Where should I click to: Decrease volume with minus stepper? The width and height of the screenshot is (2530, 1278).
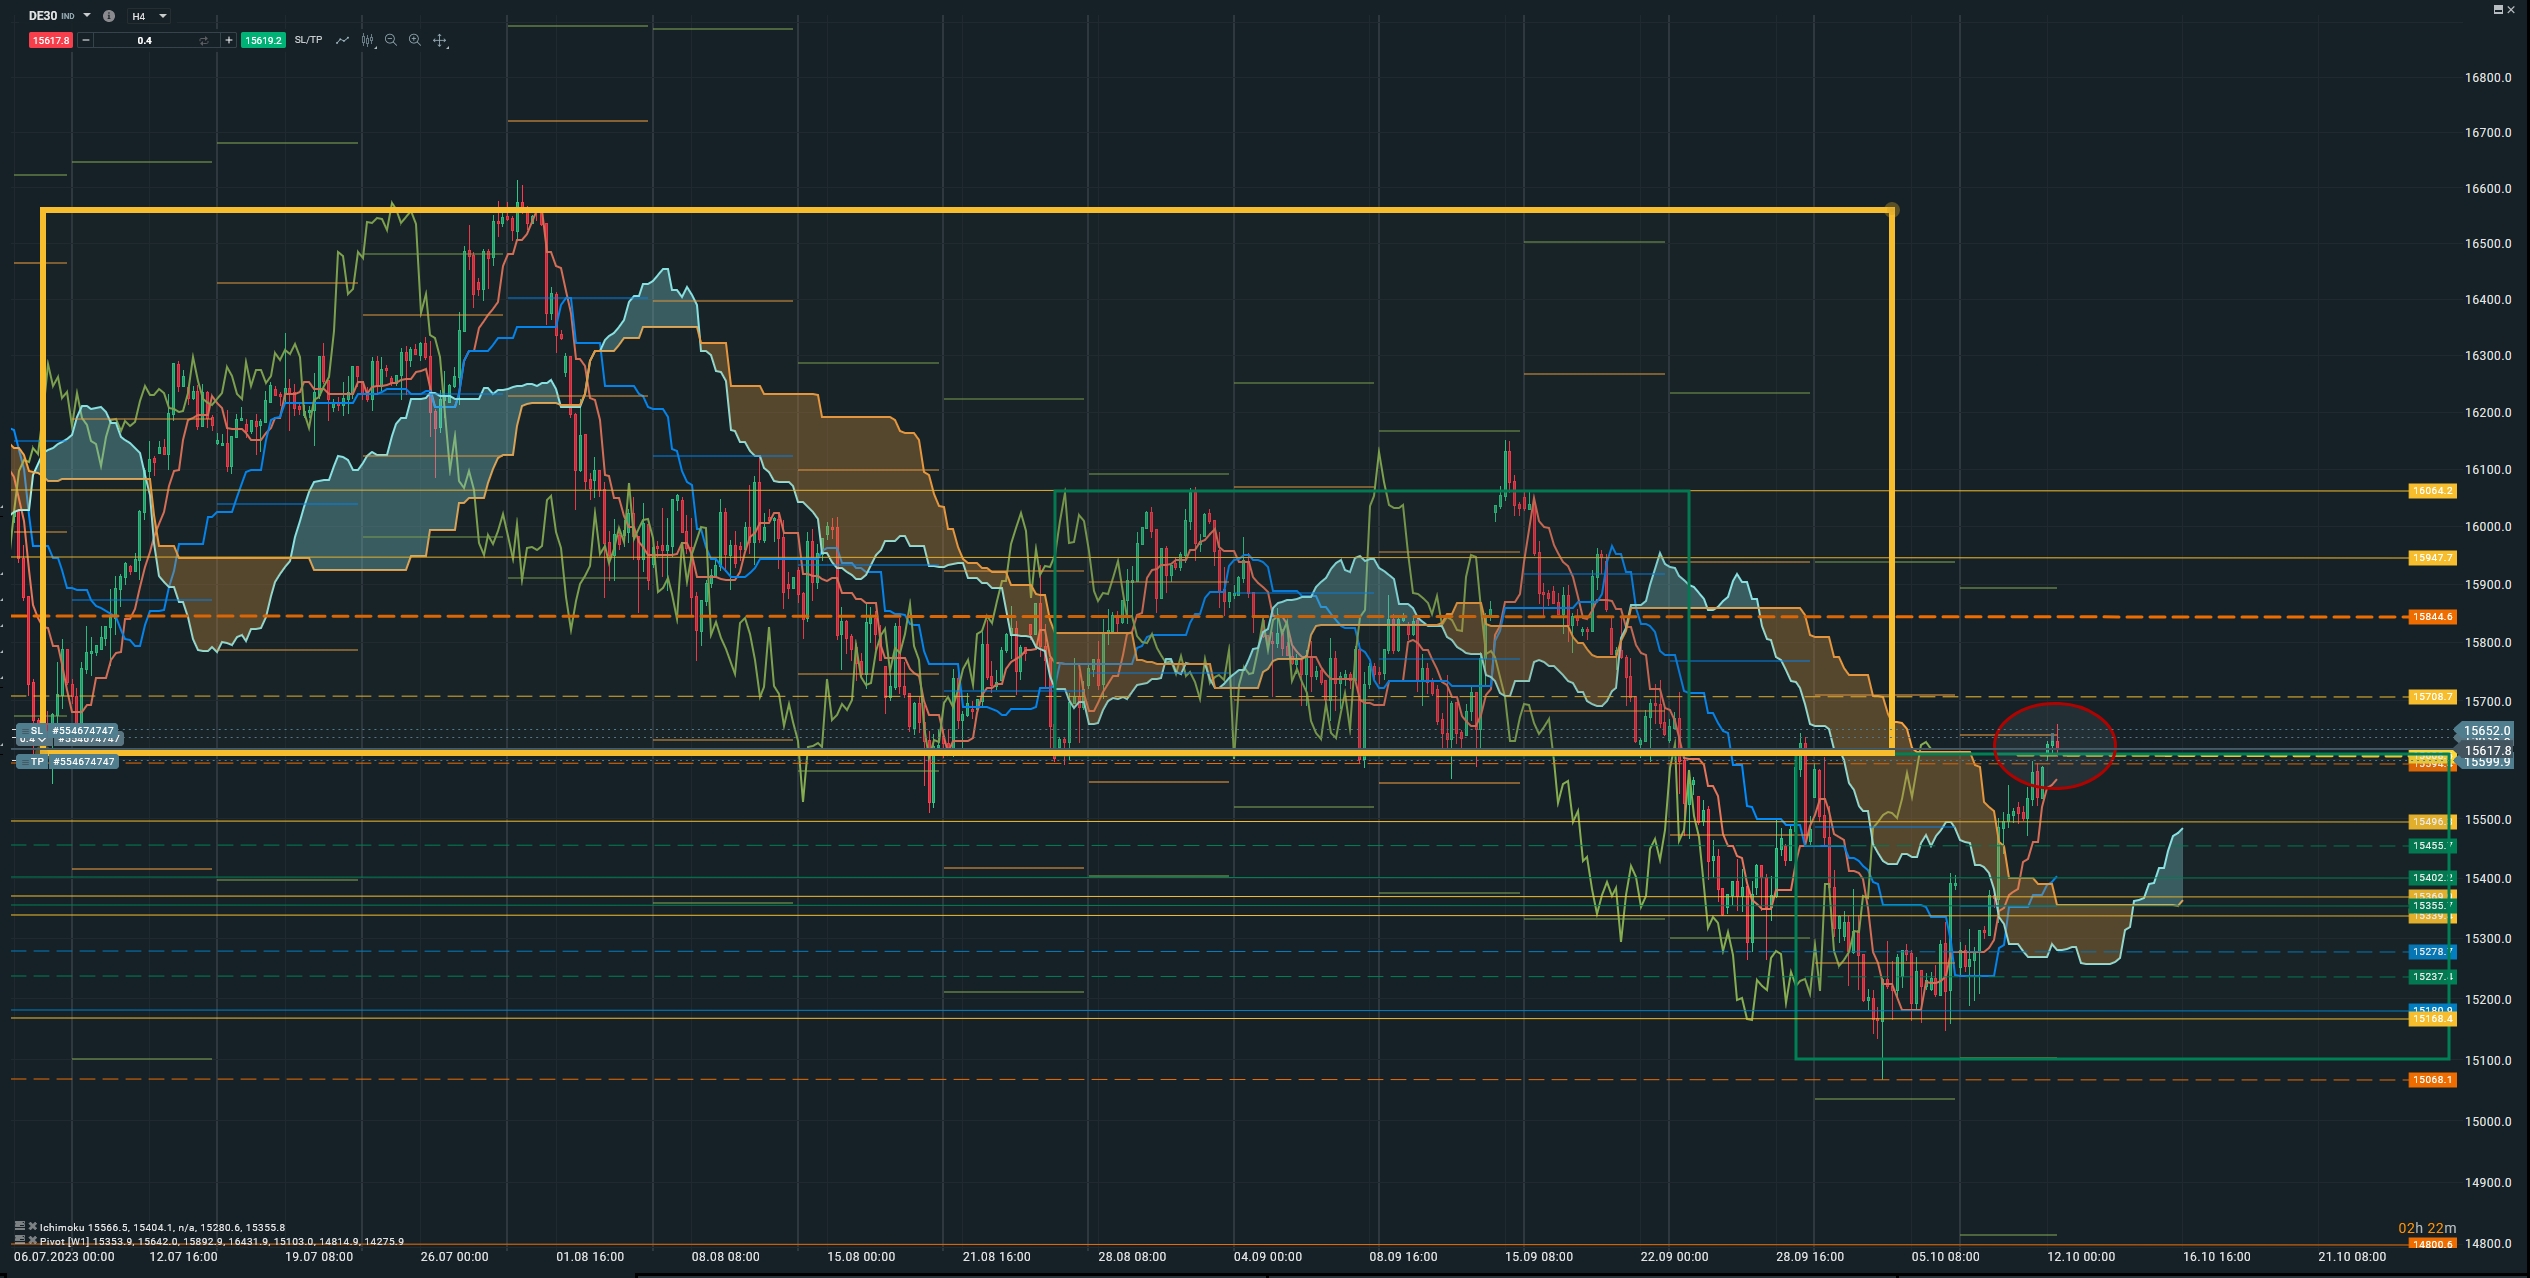click(86, 40)
